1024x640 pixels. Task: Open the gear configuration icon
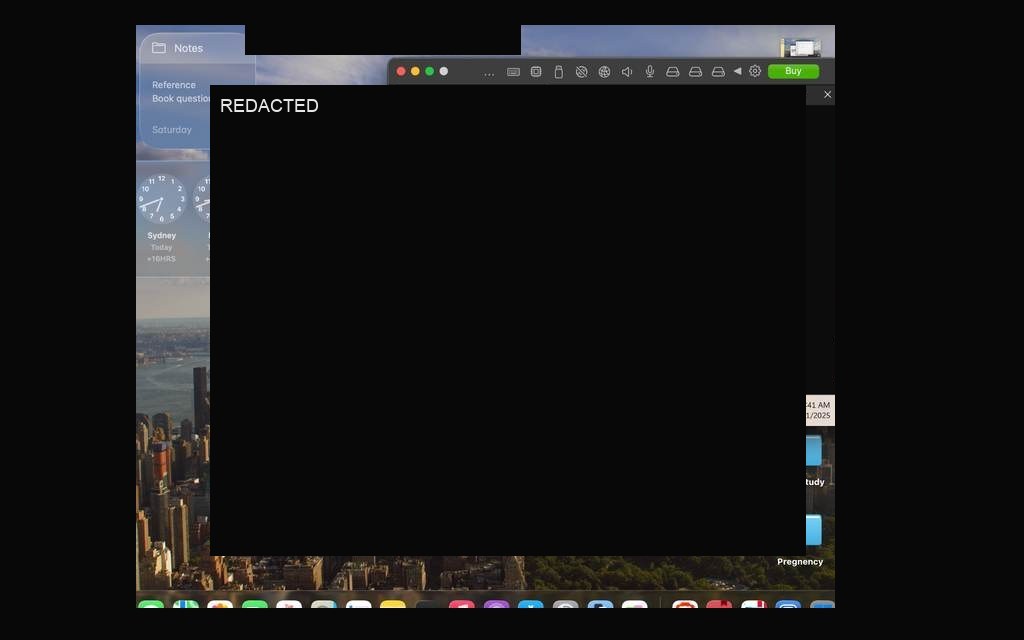coord(755,71)
